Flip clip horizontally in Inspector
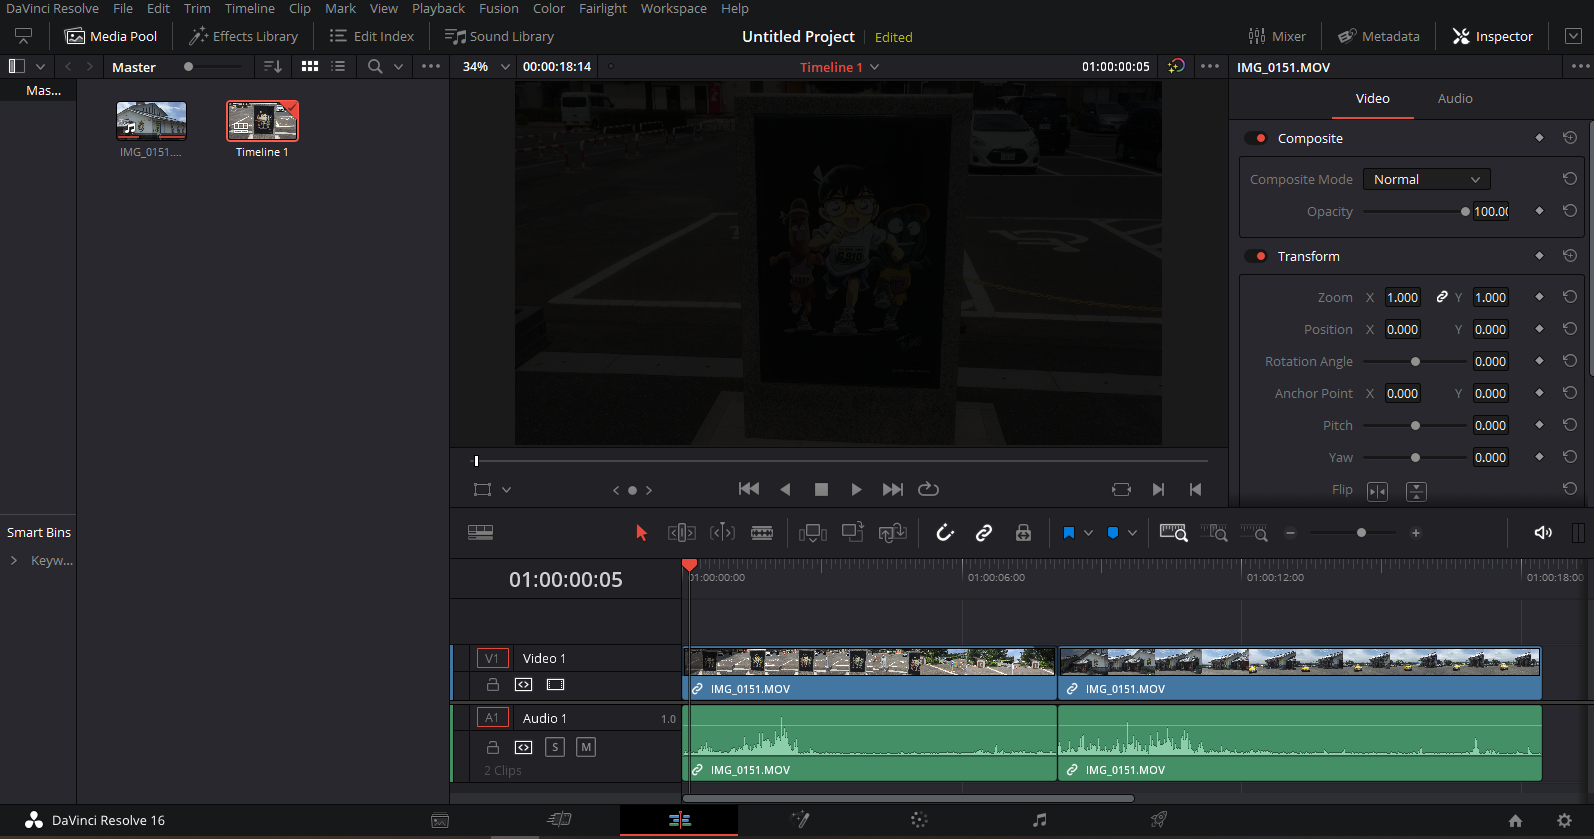Viewport: 1594px width, 839px height. [1377, 491]
